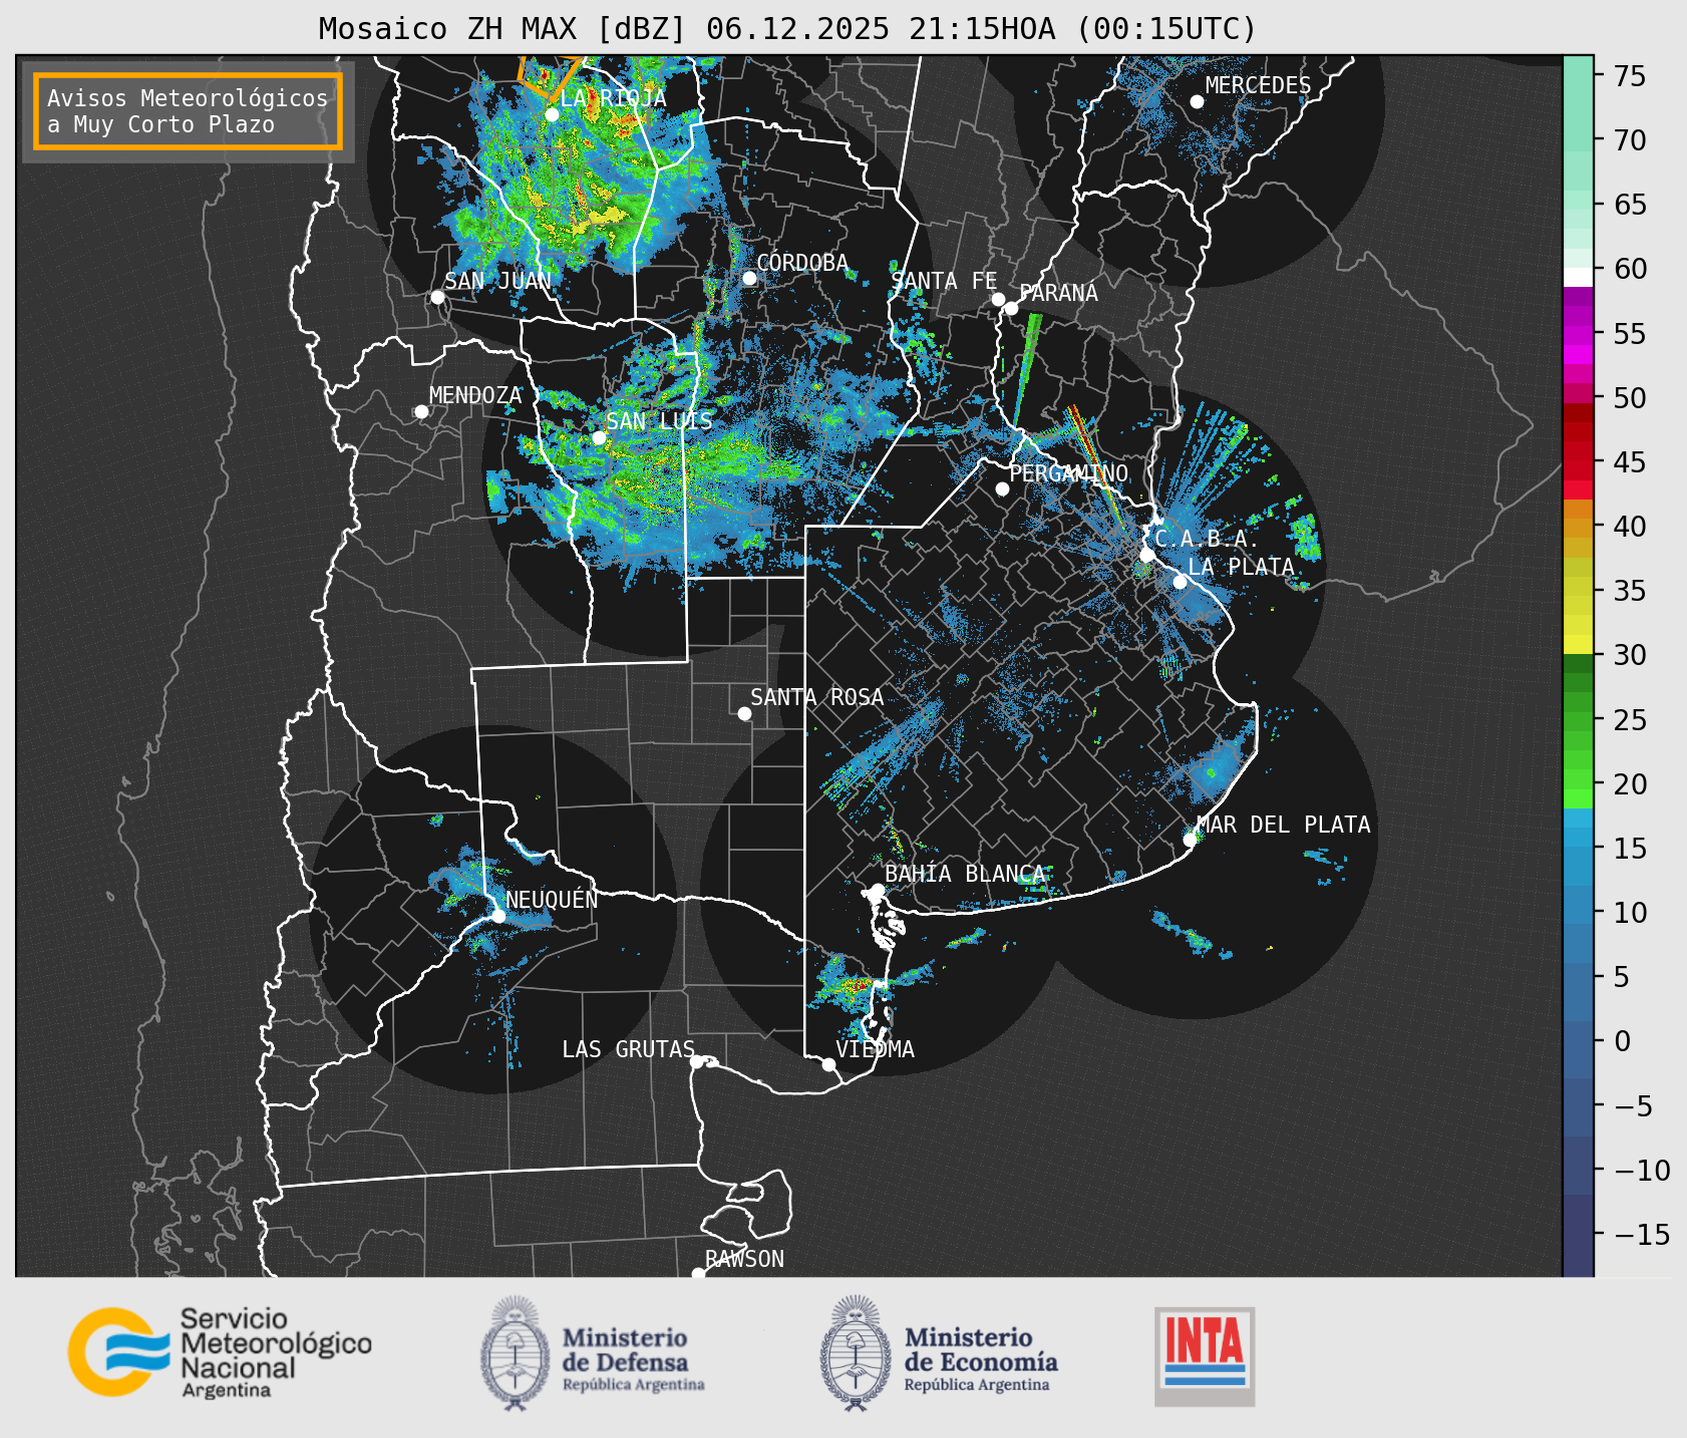
Task: Click the LA RIOJA city marker dot
Action: click(x=552, y=115)
